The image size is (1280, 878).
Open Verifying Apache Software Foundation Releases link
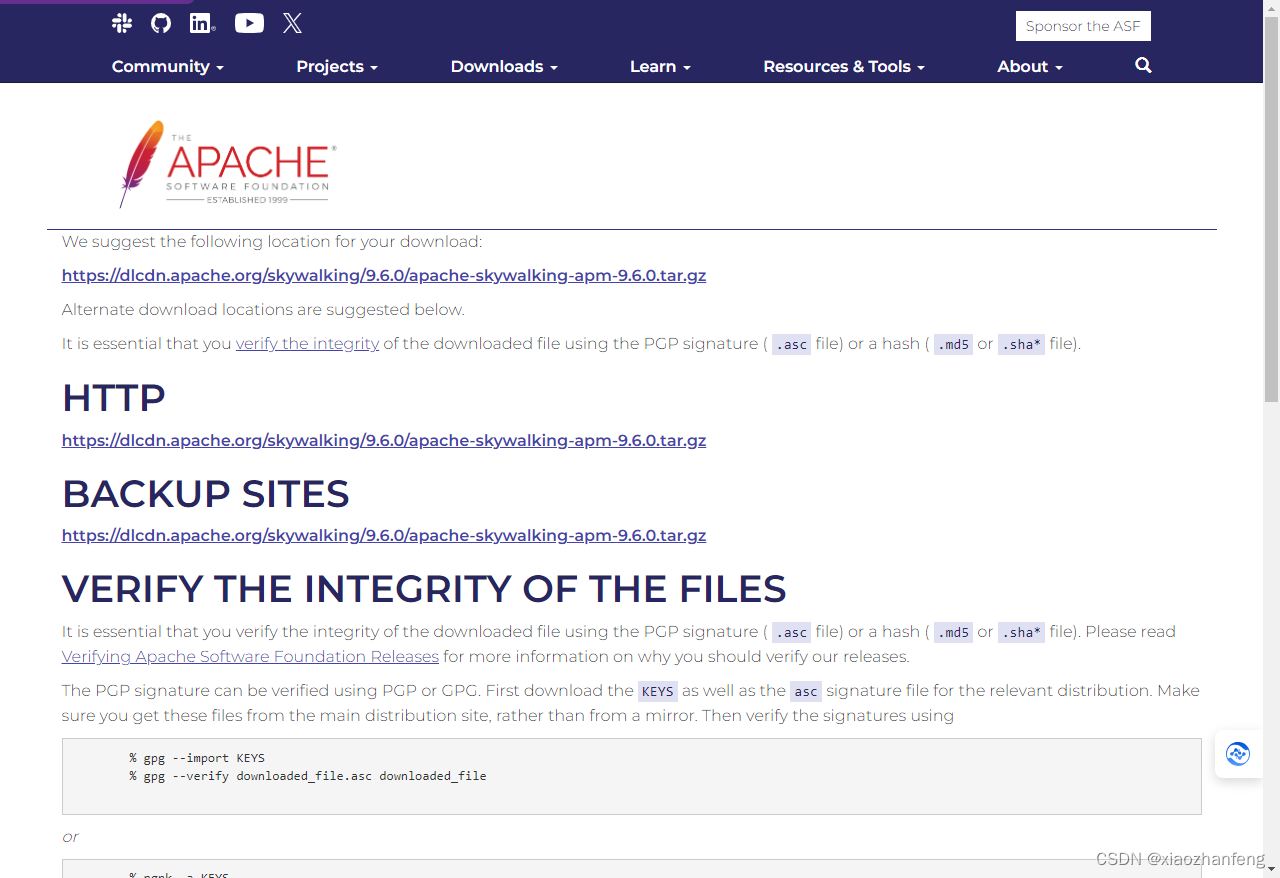click(250, 657)
